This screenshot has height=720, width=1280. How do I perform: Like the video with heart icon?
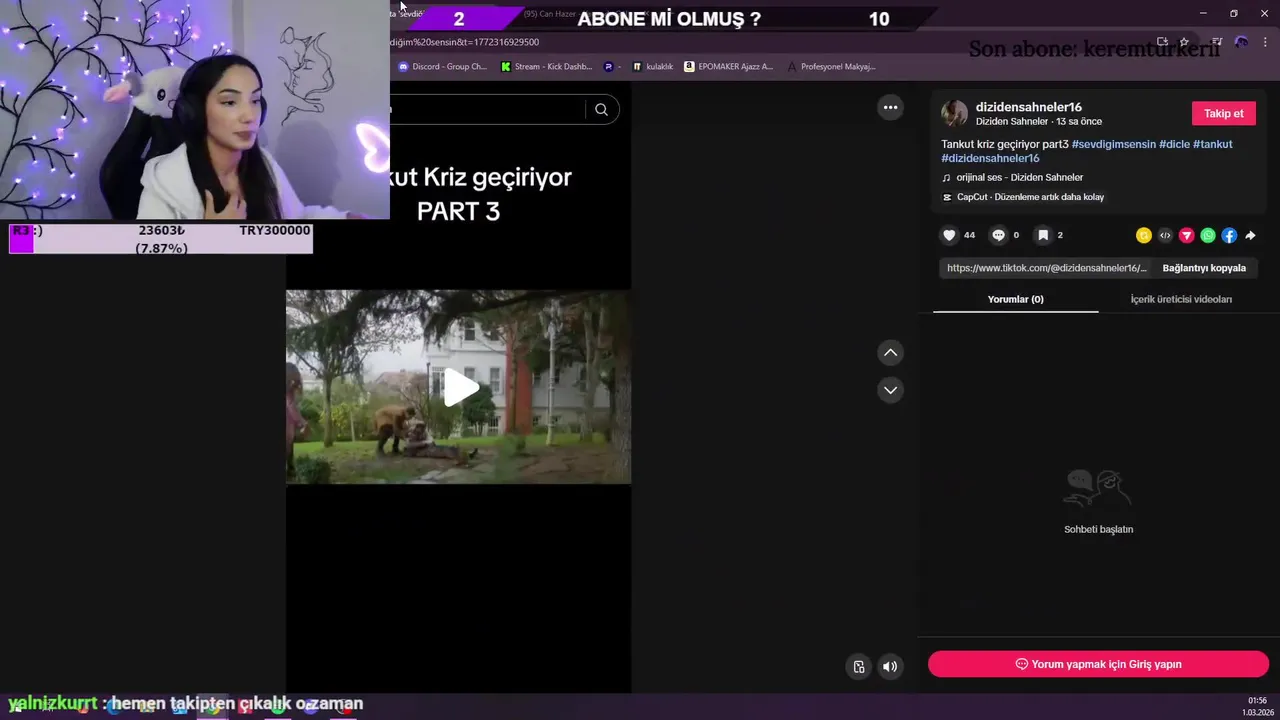pyautogui.click(x=949, y=235)
